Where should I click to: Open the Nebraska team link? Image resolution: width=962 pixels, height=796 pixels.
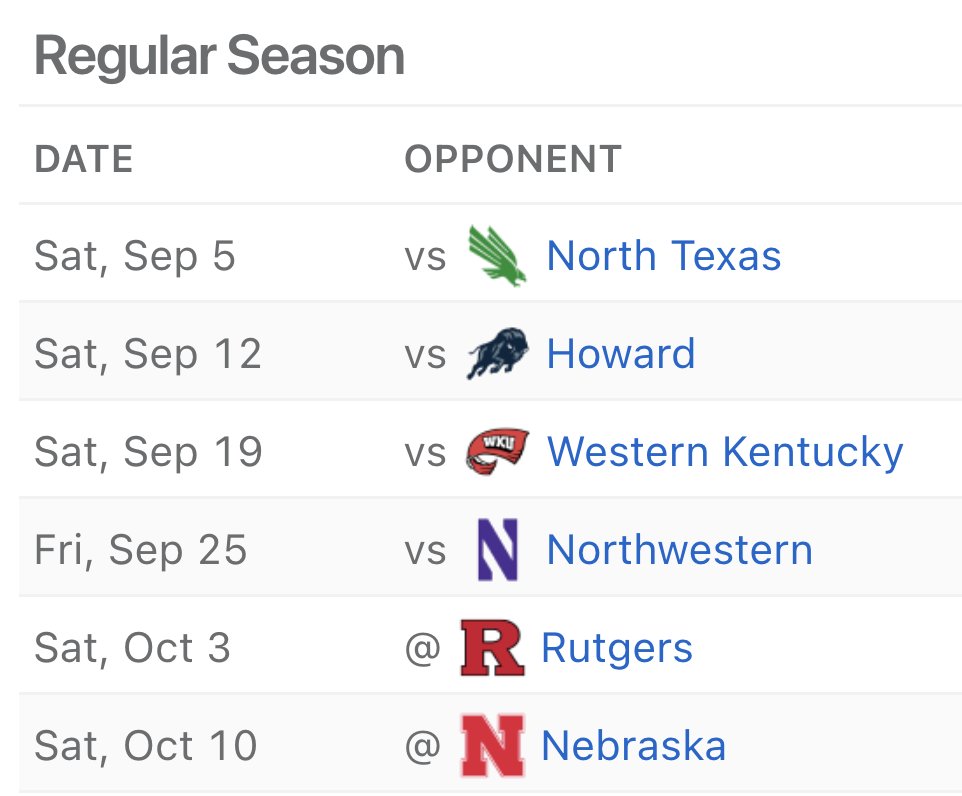click(x=634, y=746)
